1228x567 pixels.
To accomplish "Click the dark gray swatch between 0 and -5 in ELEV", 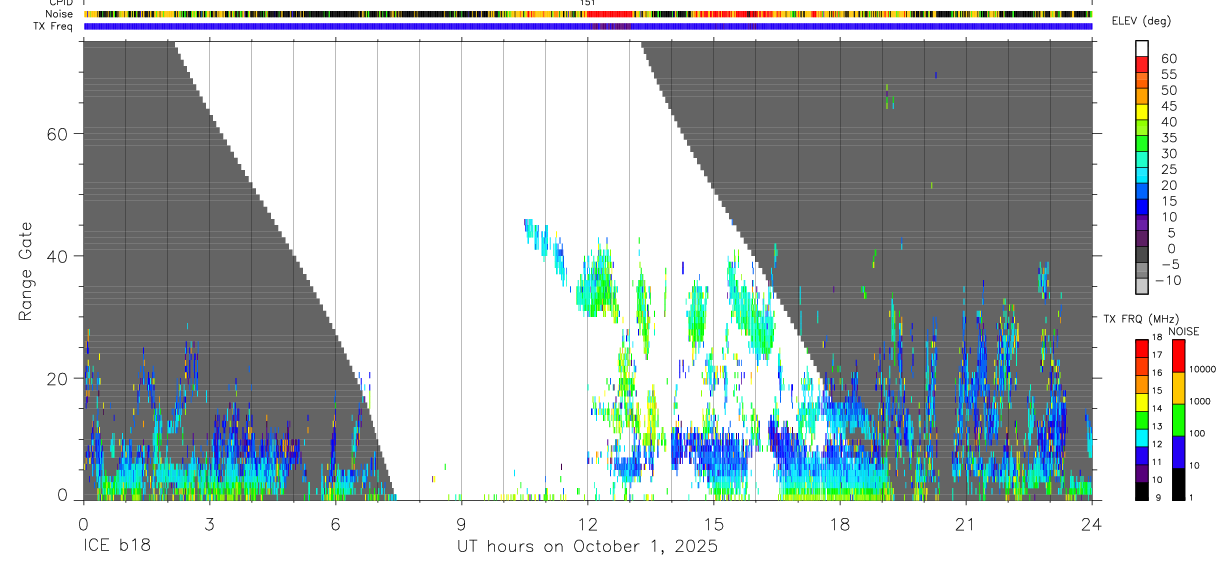I will [x=1142, y=256].
